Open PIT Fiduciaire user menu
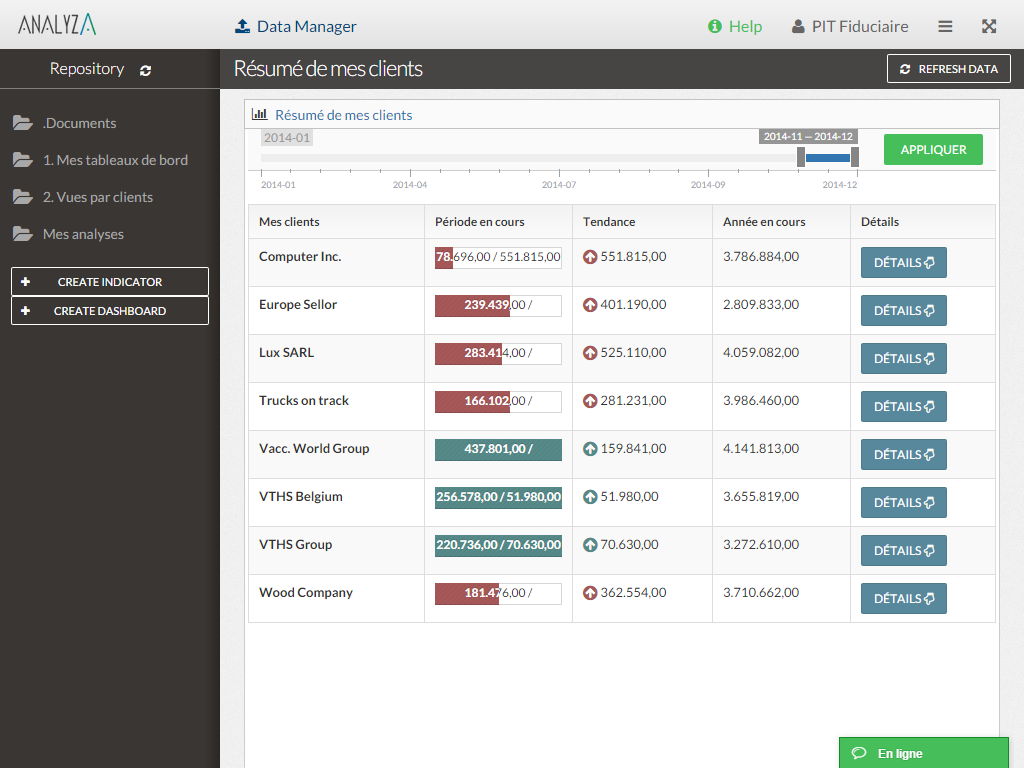1024x768 pixels. pyautogui.click(x=850, y=27)
